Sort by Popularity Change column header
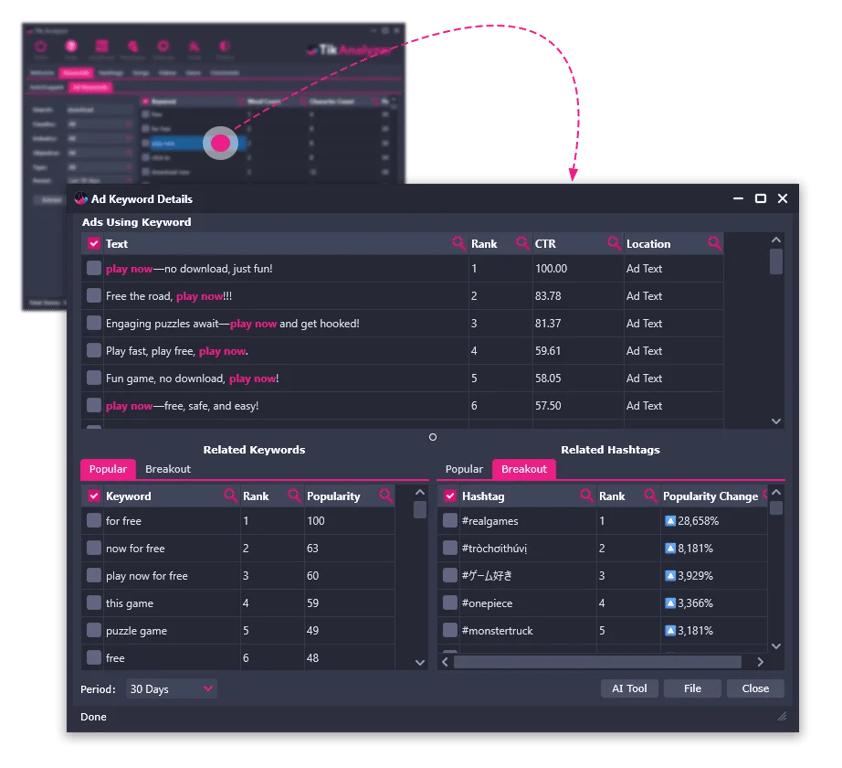 point(710,496)
